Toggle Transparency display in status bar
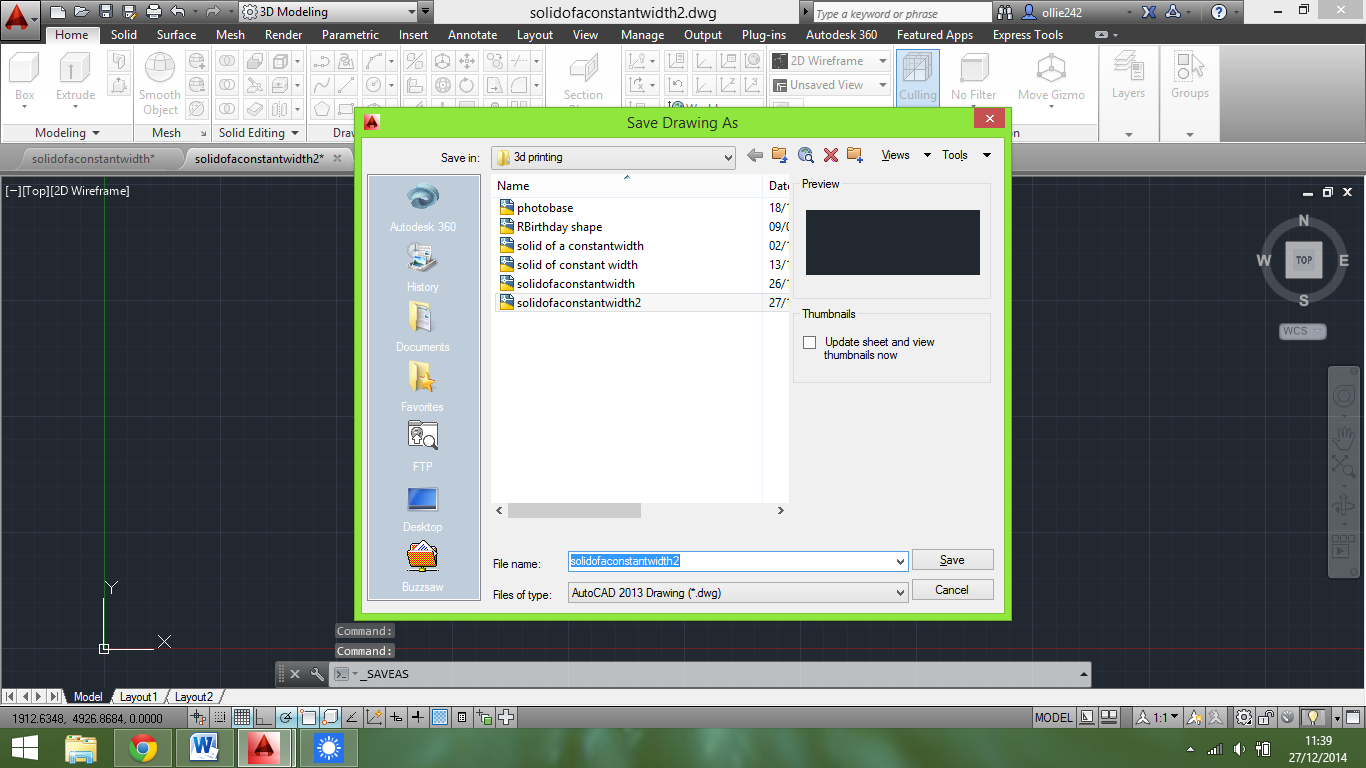 tap(440, 717)
